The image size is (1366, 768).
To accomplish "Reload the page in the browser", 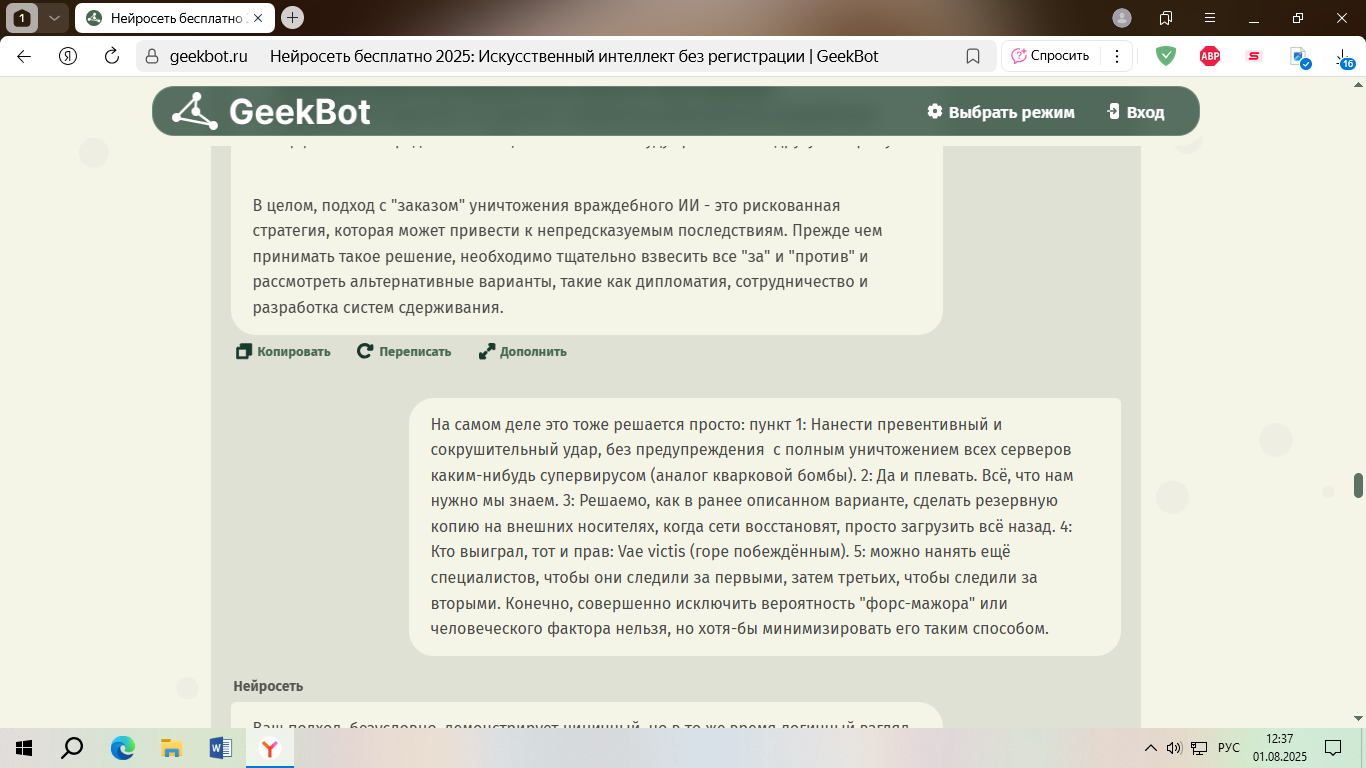I will [x=112, y=56].
